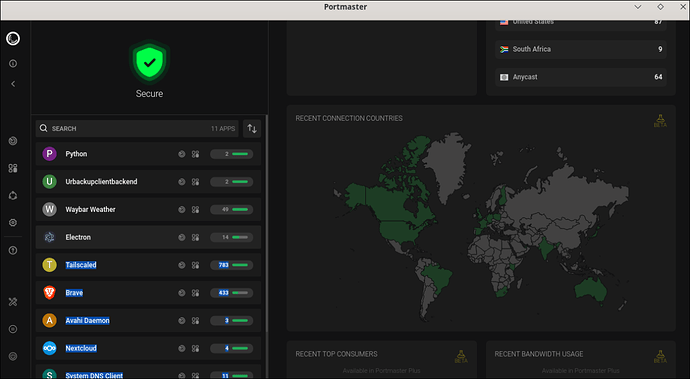Click the RECENT CONNECTION COUNTRIES heading

pos(349,118)
